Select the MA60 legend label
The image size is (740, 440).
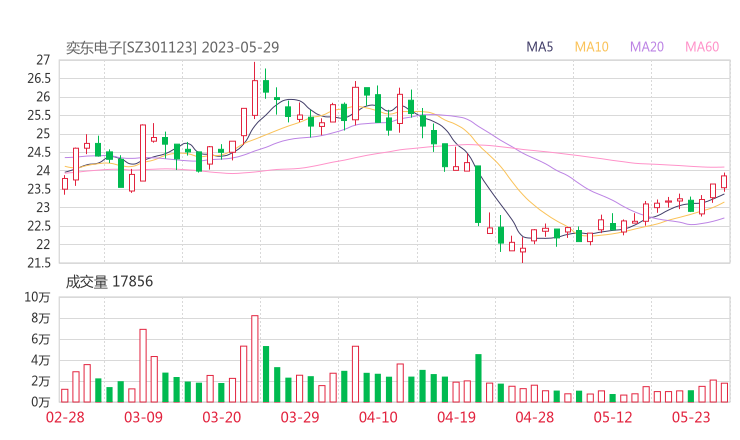(702, 47)
